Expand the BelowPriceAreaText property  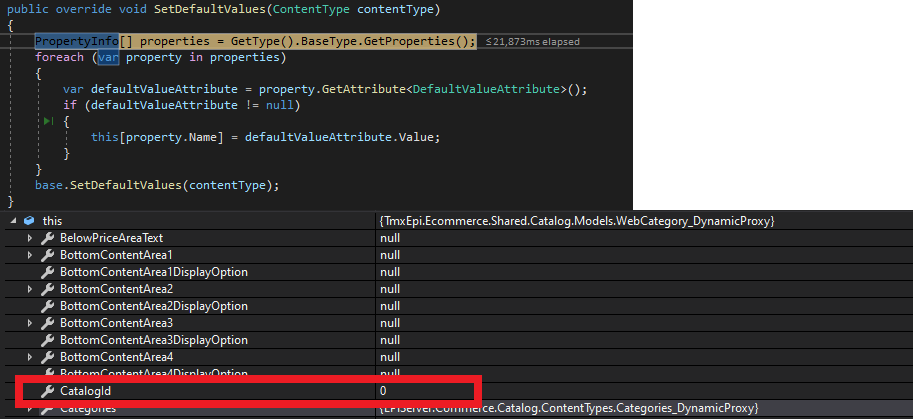(x=30, y=238)
